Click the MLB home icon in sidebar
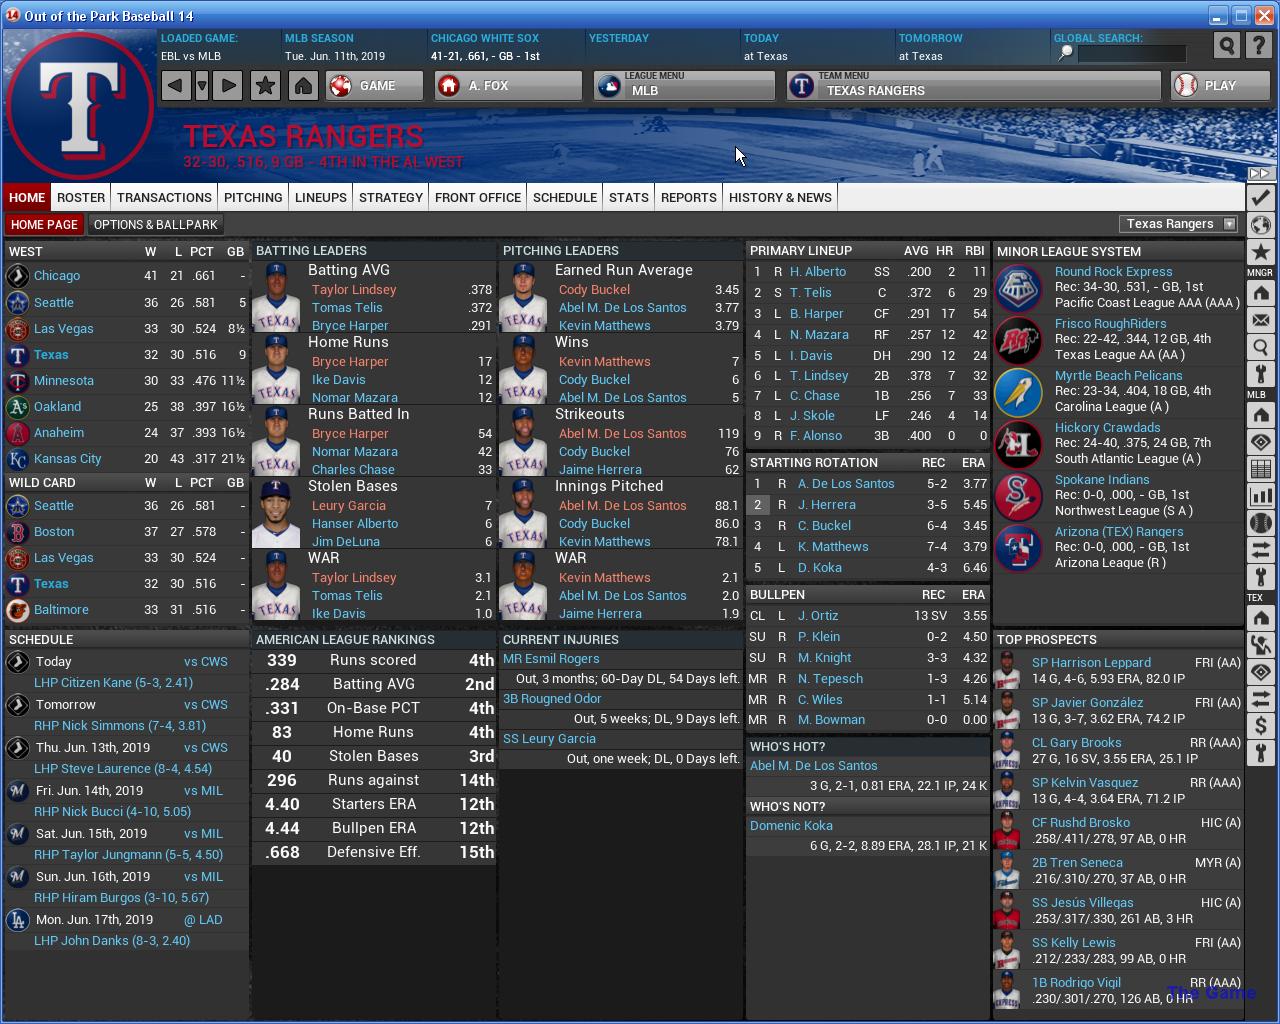 tap(1260, 414)
